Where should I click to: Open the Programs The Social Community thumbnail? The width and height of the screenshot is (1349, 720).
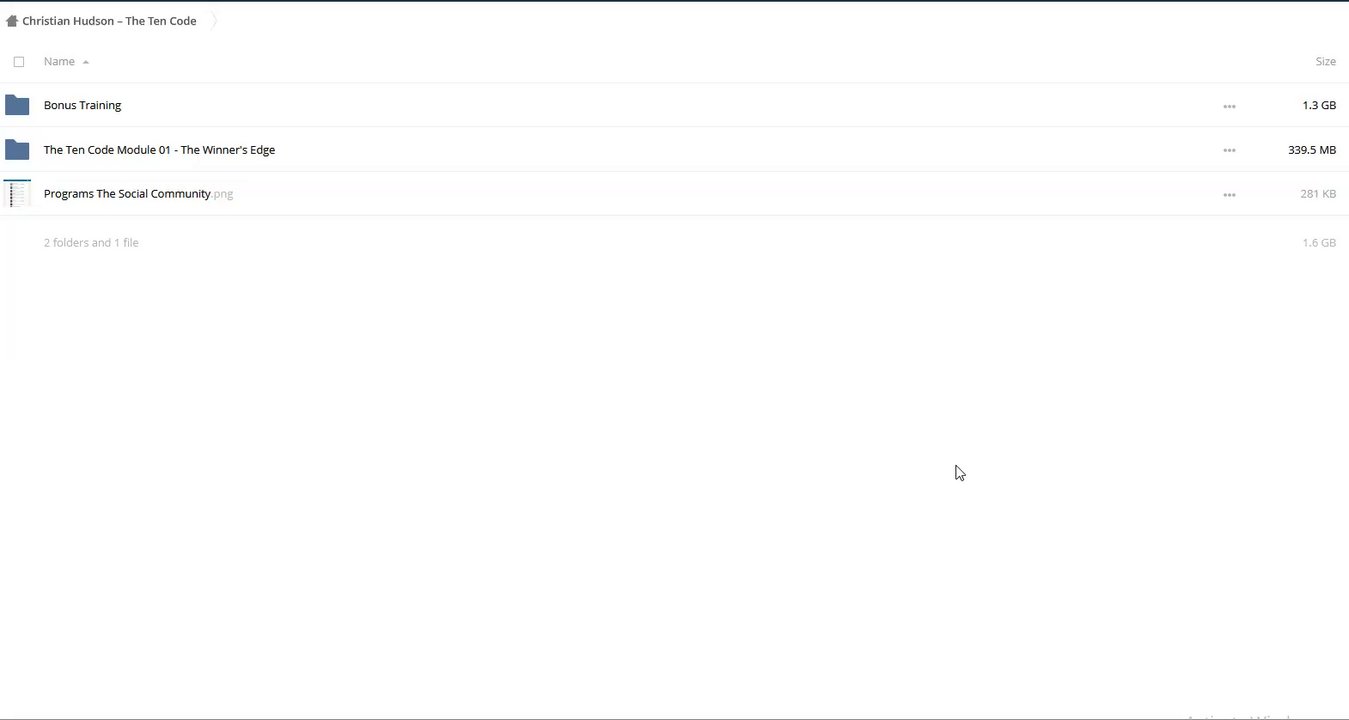[17, 194]
